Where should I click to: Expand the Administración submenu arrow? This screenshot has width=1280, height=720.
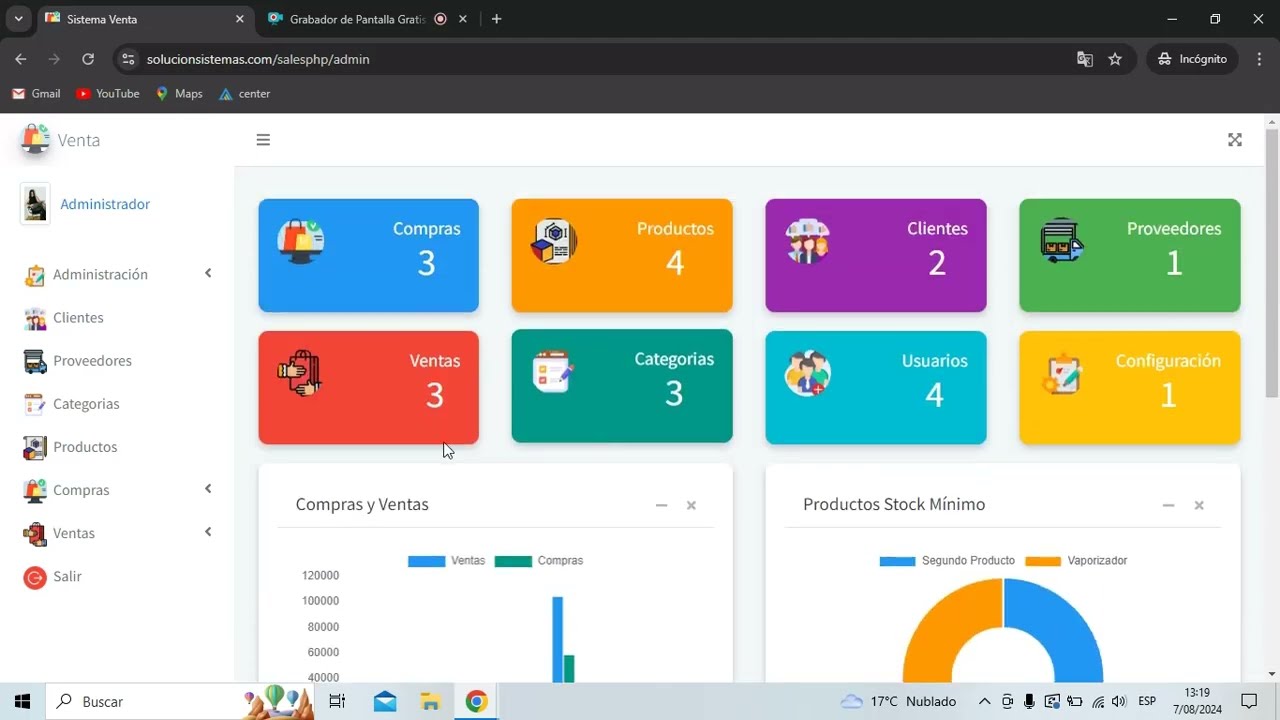click(208, 273)
